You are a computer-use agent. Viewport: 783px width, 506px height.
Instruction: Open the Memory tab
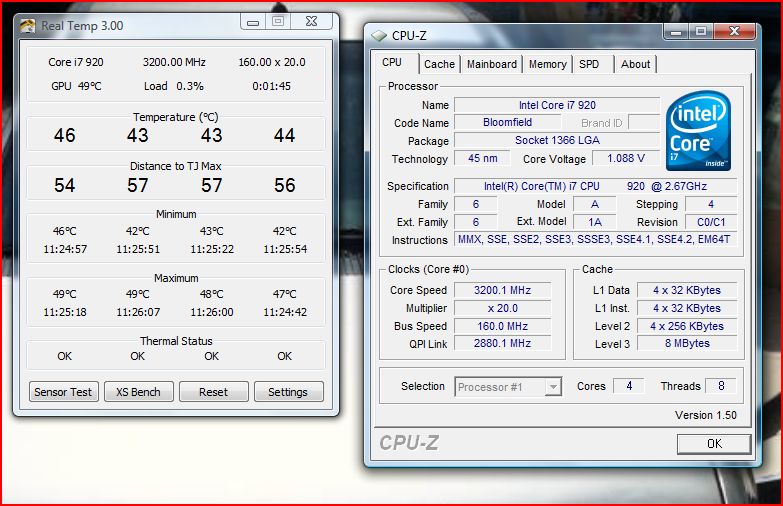coord(548,64)
